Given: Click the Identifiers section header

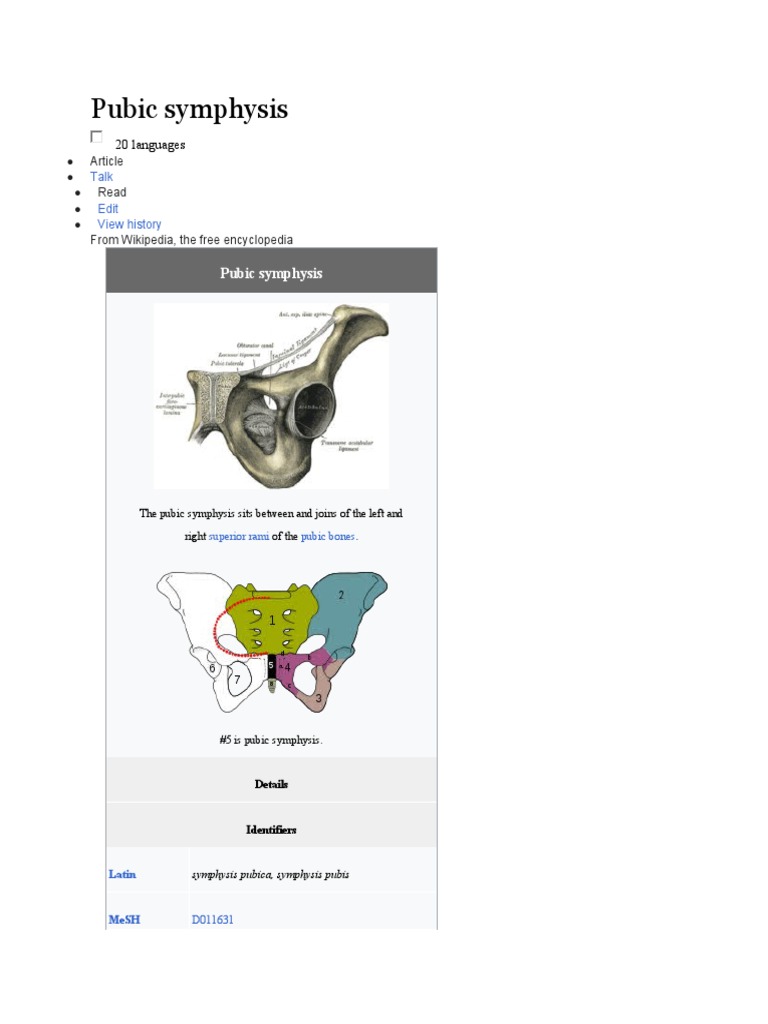Looking at the screenshot, I should (x=271, y=829).
